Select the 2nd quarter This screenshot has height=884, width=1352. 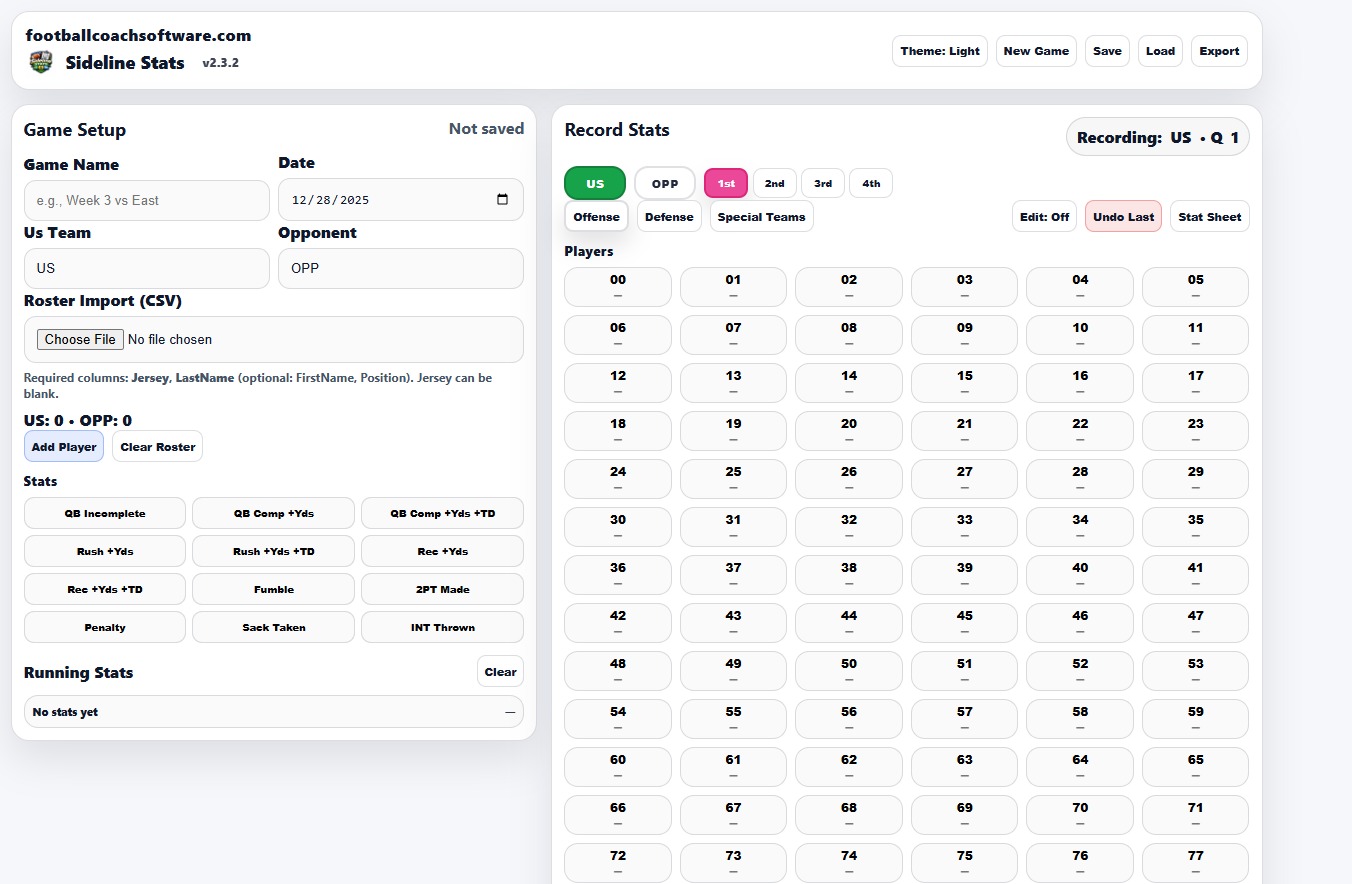[x=774, y=183]
